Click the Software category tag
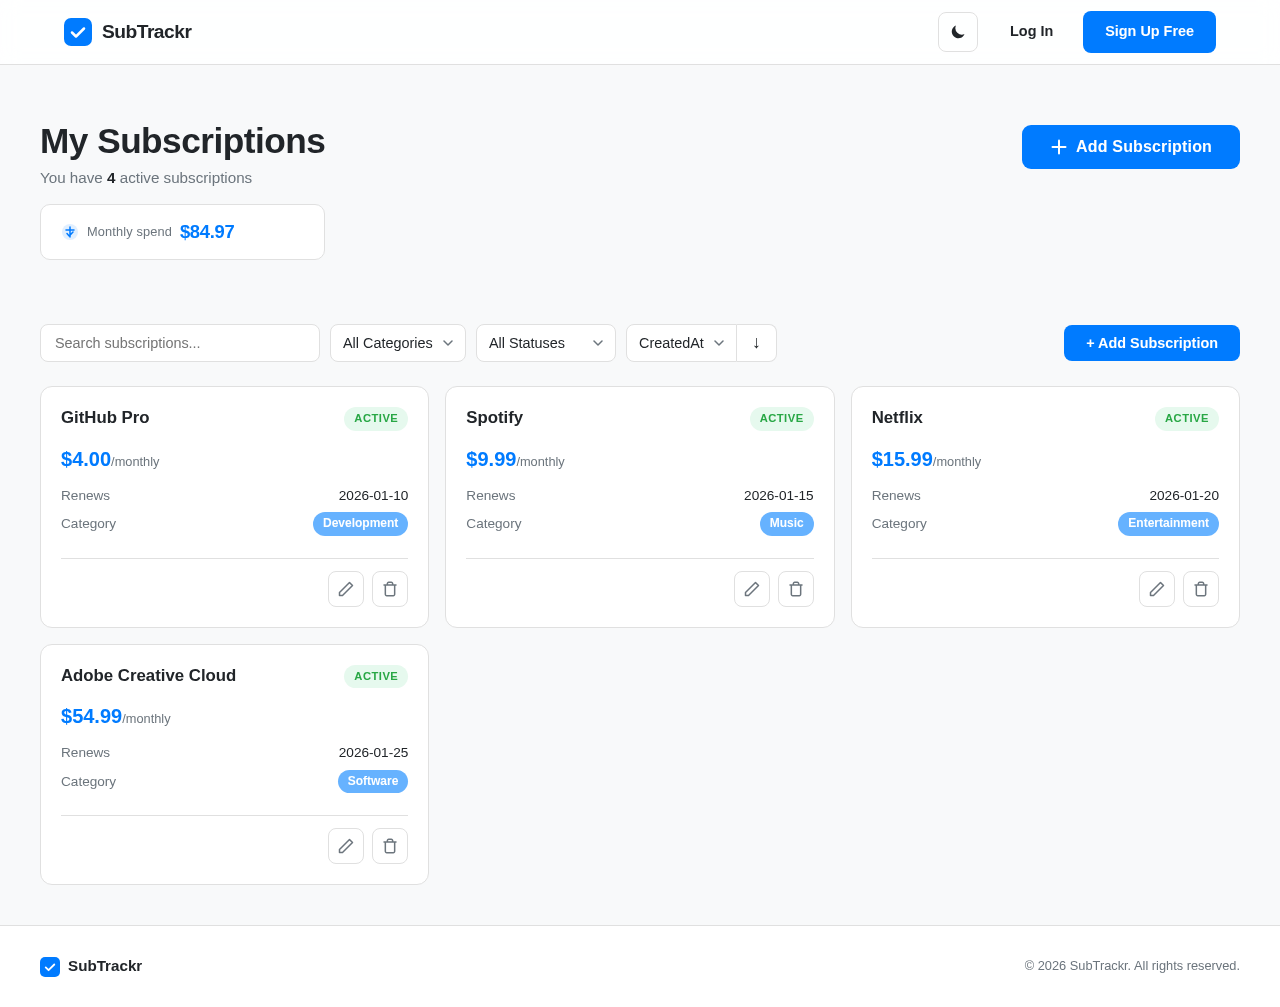 point(373,781)
